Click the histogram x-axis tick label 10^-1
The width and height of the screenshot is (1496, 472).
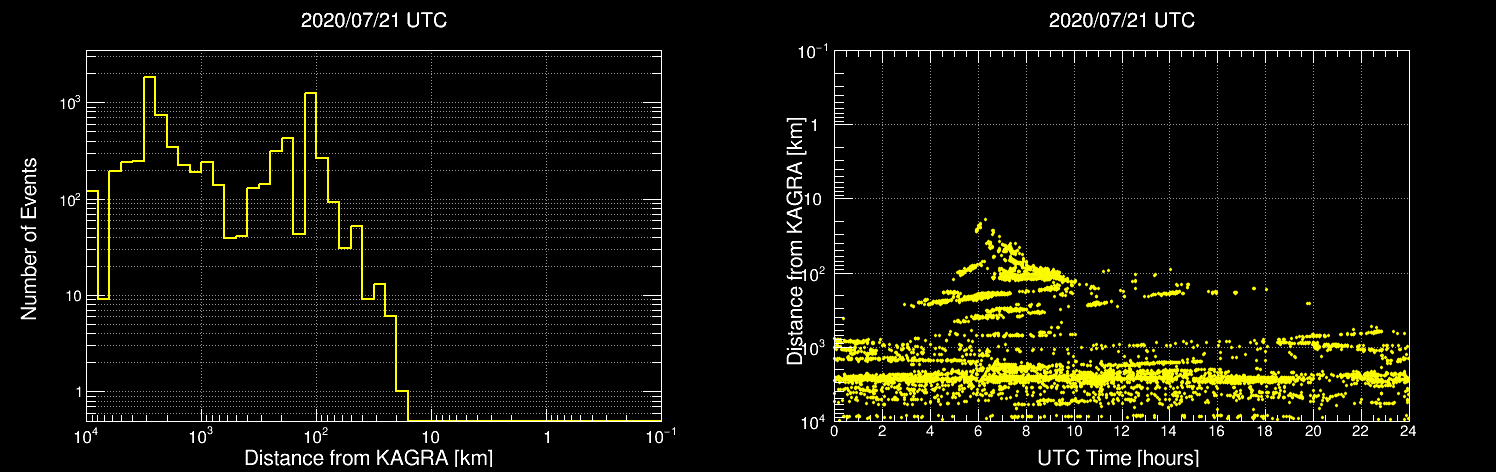click(661, 436)
